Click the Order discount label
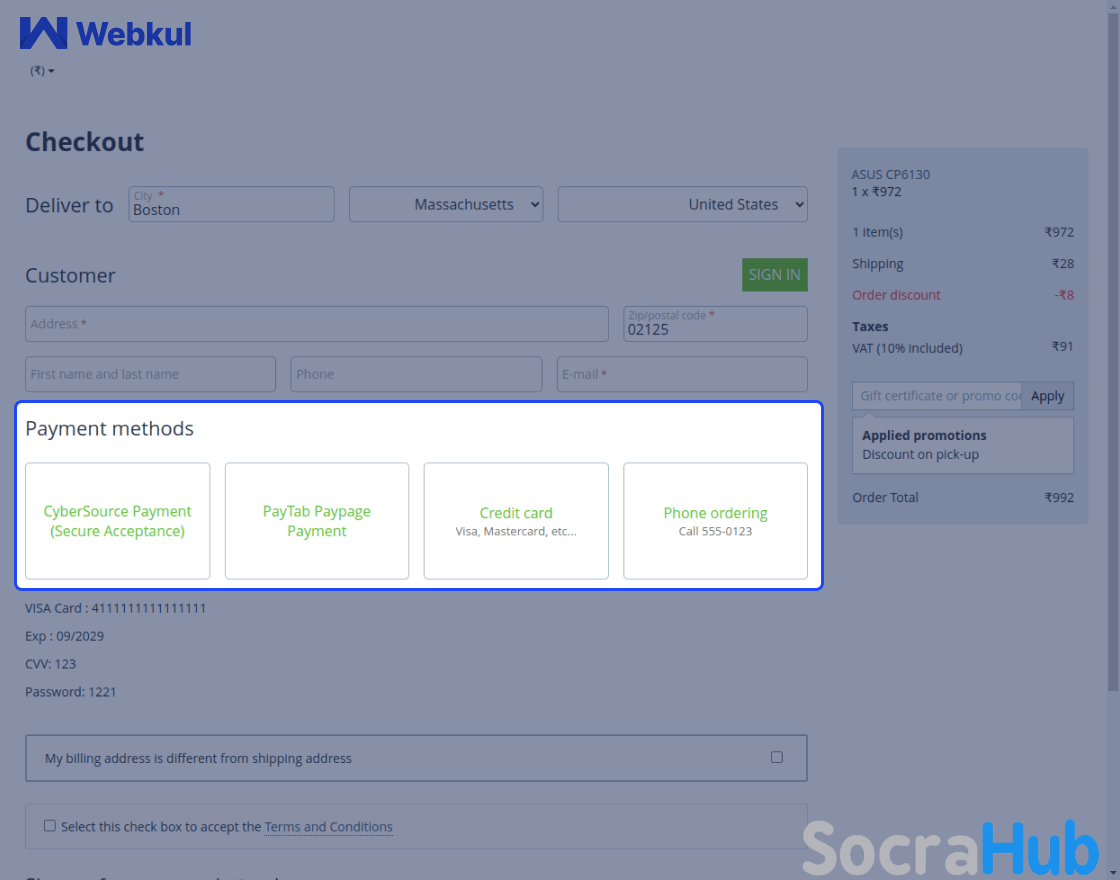The height and width of the screenshot is (880, 1120). tap(896, 295)
